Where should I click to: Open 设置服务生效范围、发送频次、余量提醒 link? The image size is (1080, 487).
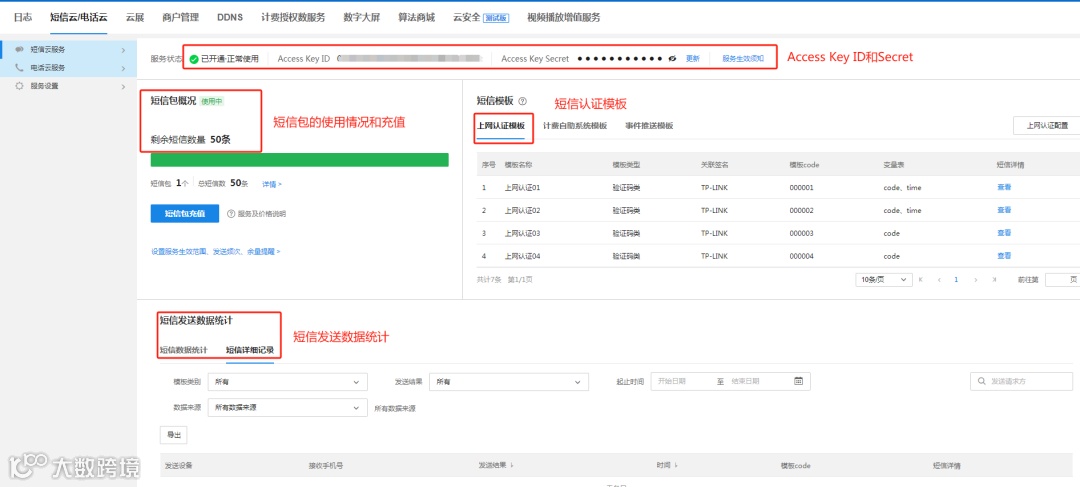click(216, 251)
